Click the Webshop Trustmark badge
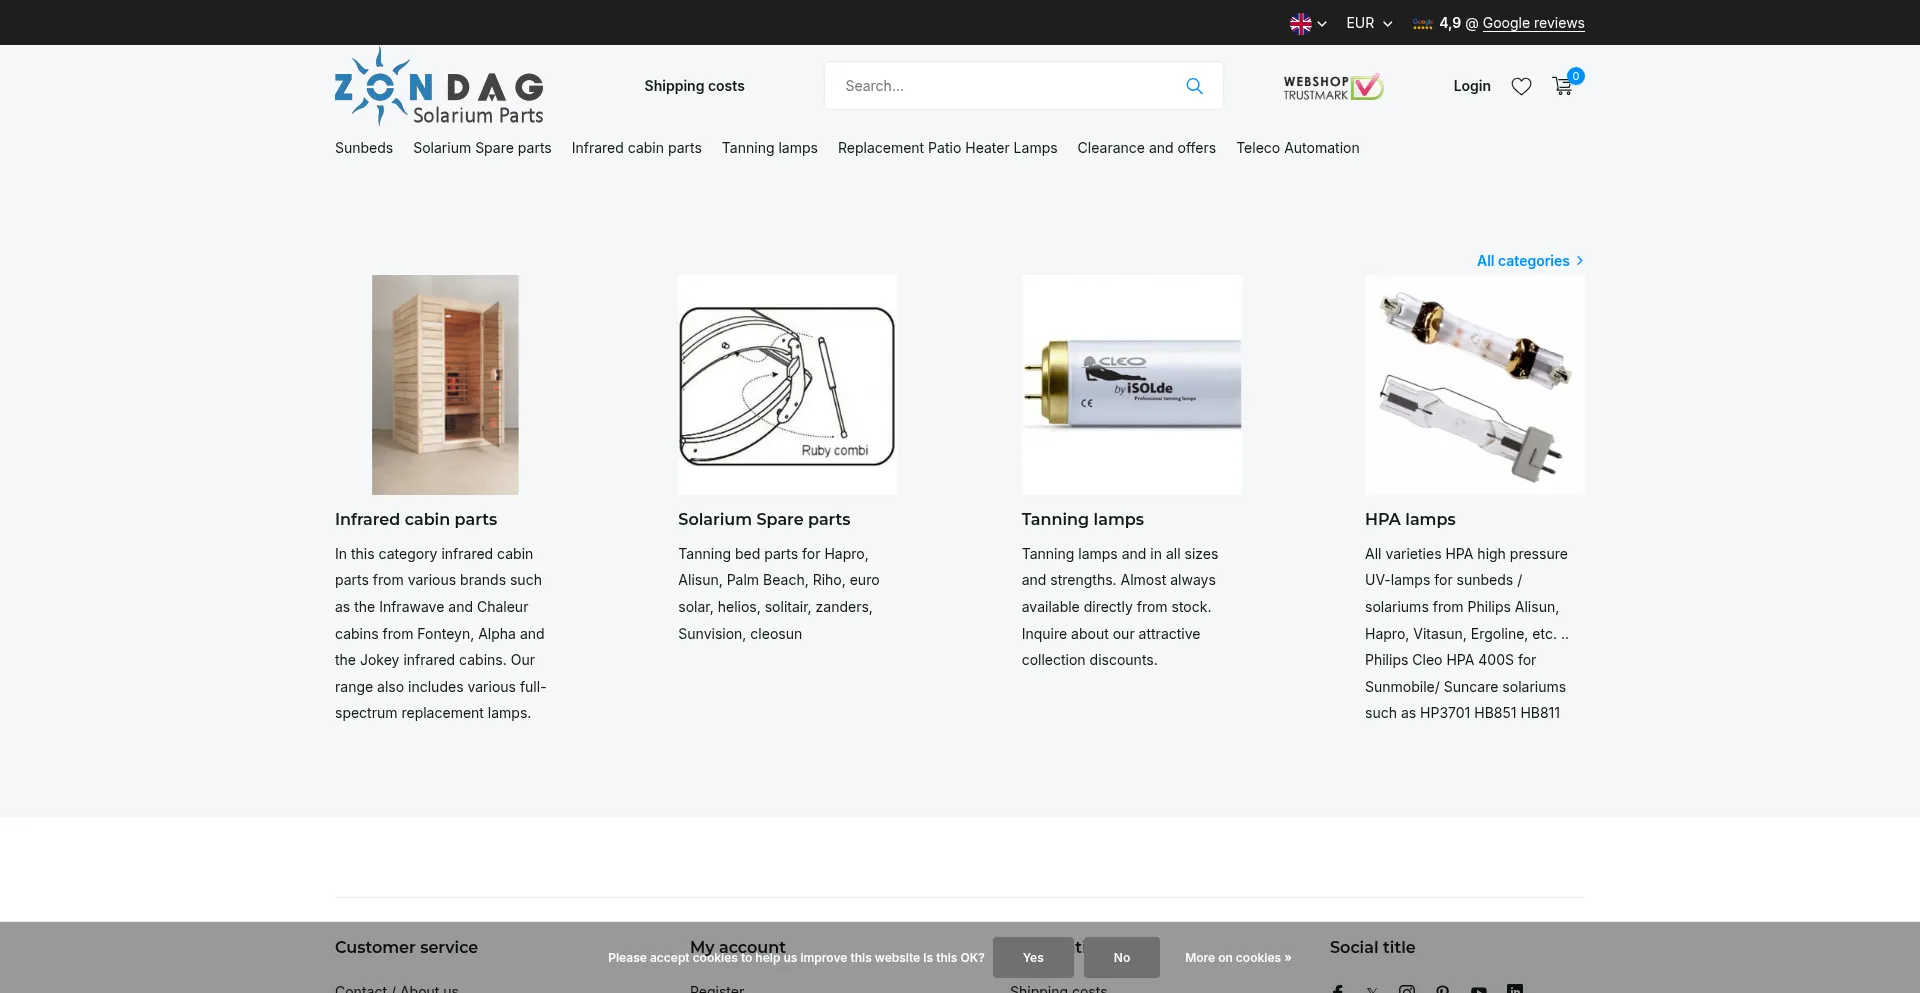Screen dimensions: 1920x993 pyautogui.click(x=1333, y=87)
